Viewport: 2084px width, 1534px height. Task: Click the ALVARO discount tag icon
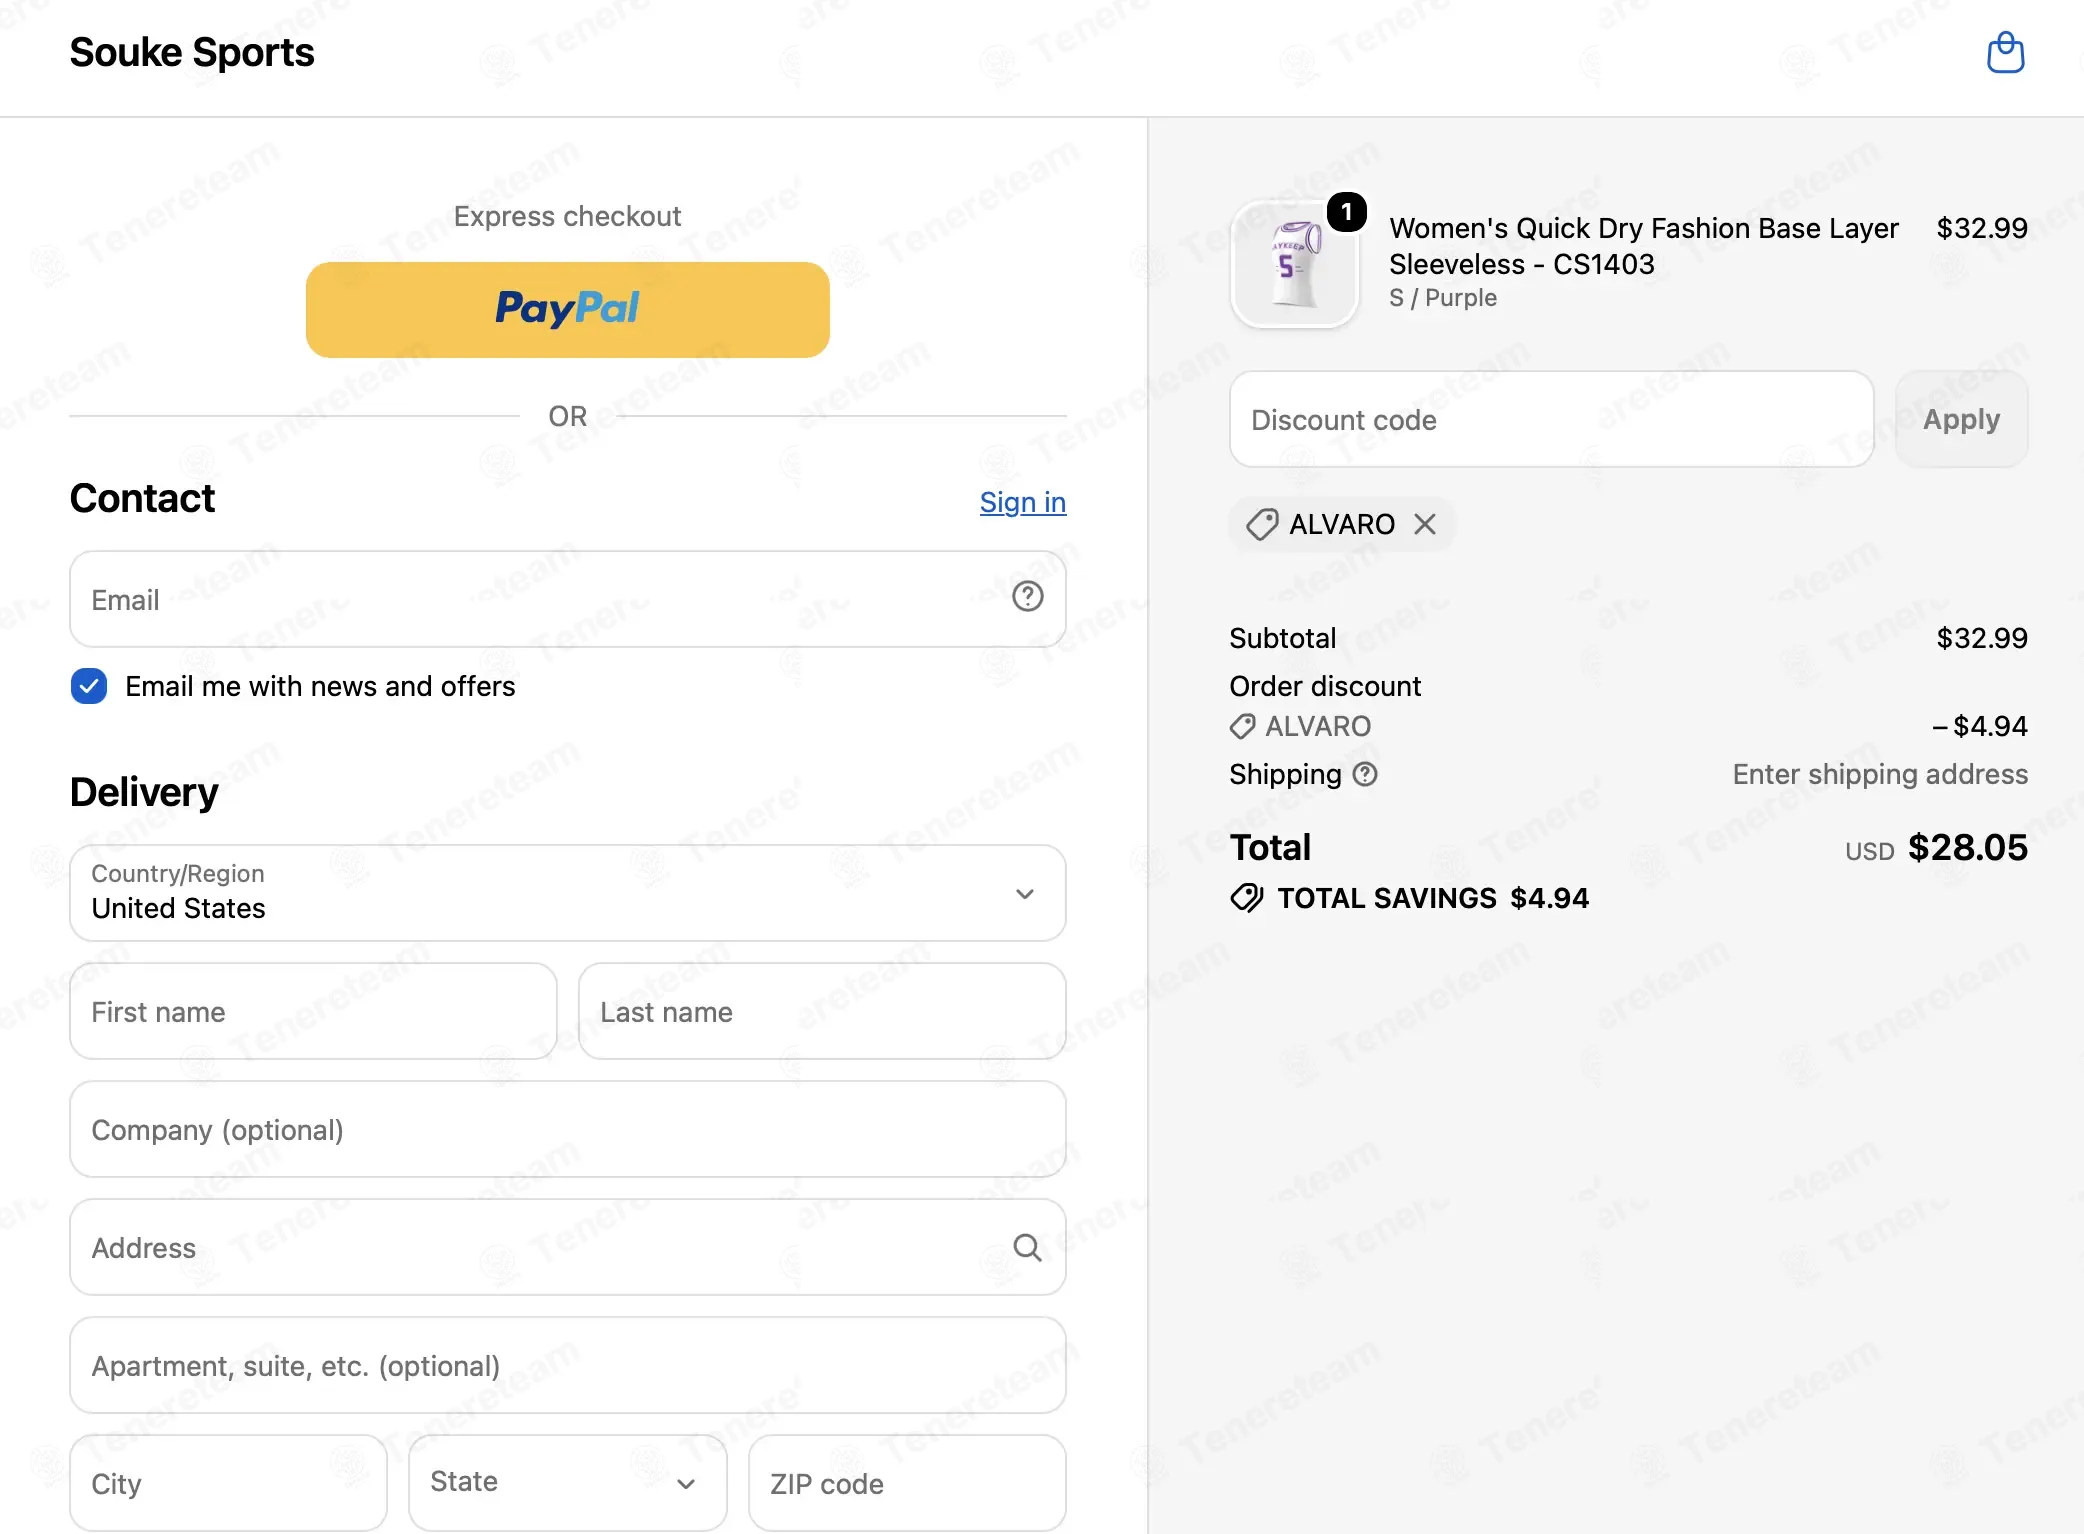click(1262, 524)
